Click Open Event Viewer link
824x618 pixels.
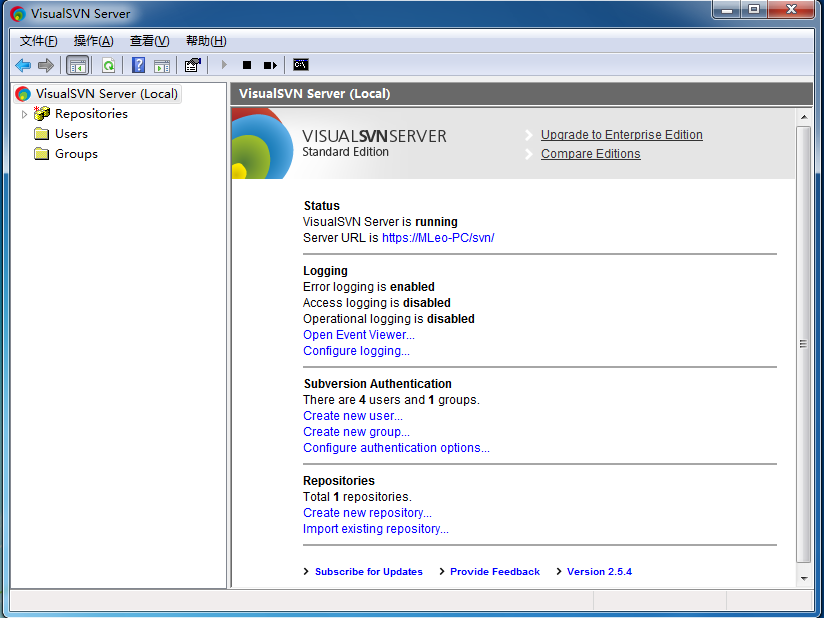coord(359,335)
